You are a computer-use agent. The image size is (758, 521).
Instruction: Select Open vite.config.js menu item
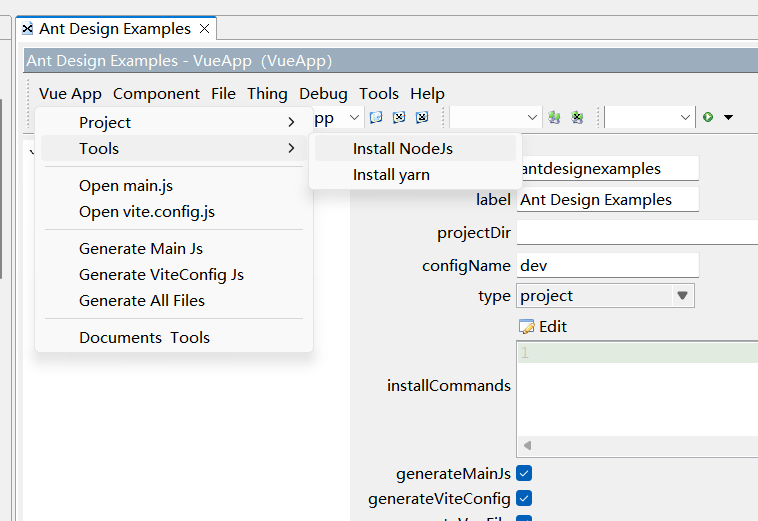pyautogui.click(x=174, y=212)
